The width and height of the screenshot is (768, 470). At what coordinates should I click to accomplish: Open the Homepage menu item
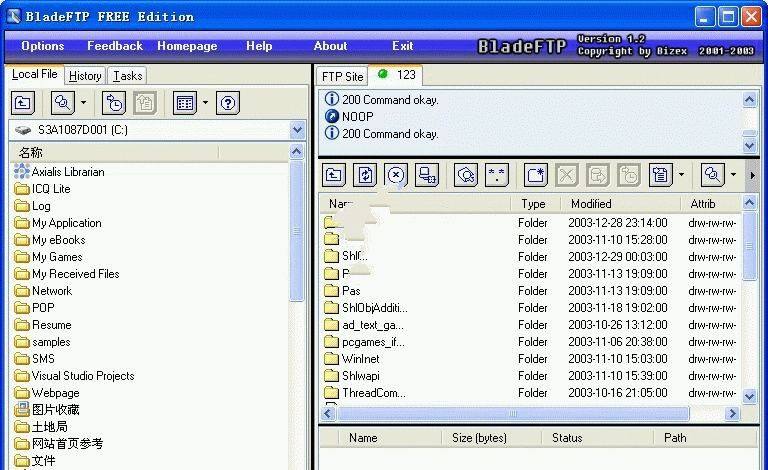pos(187,46)
